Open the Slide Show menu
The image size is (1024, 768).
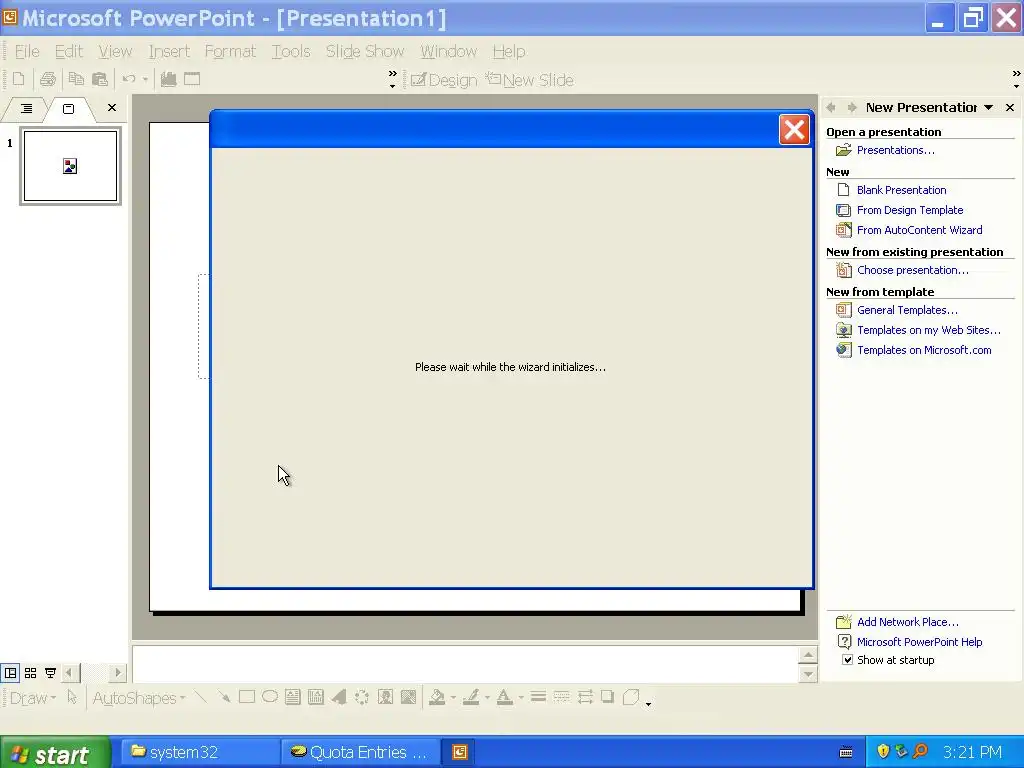pos(365,51)
